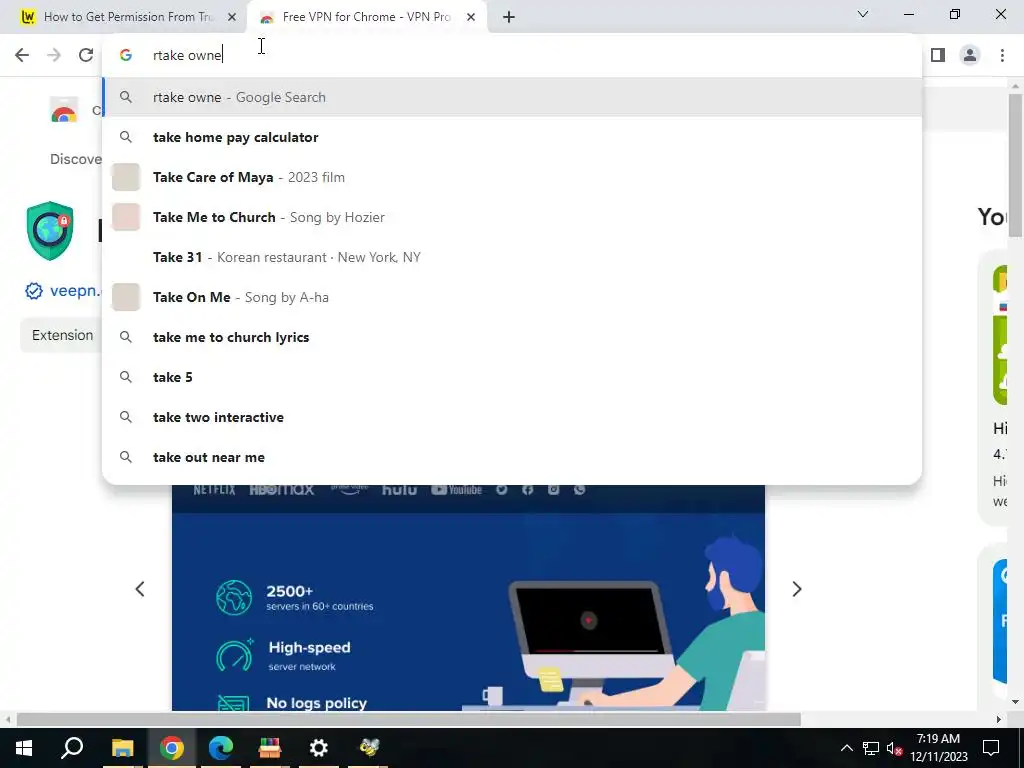
Task: Select 'Take Me to Church' song by Hozier suggestion
Action: 512,217
